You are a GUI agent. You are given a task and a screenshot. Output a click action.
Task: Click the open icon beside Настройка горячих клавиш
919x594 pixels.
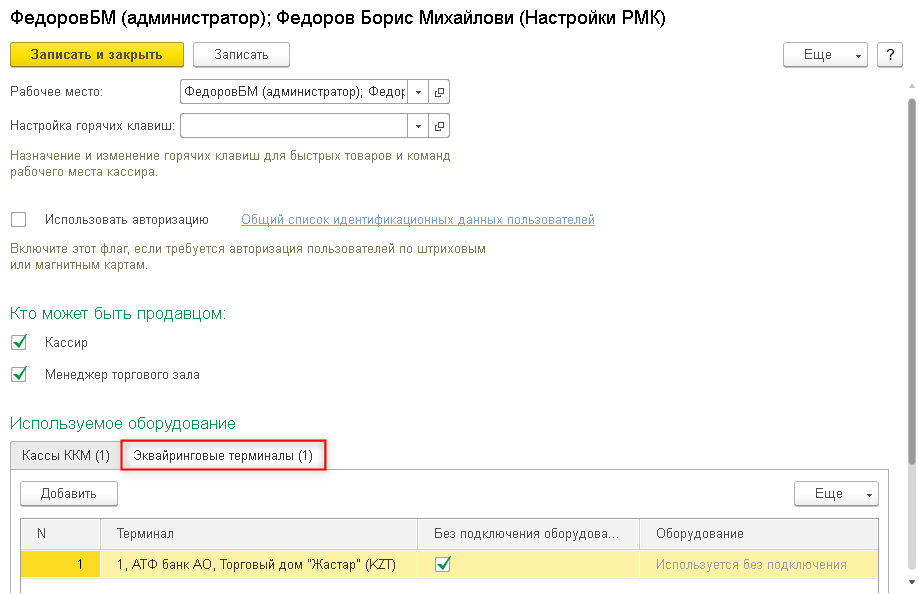coord(440,126)
